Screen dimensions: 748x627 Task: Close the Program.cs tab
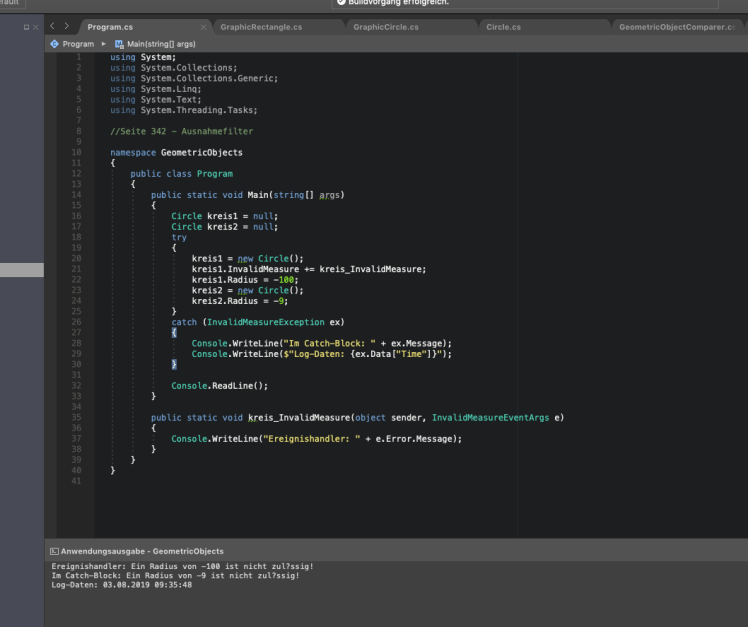[x=204, y=27]
